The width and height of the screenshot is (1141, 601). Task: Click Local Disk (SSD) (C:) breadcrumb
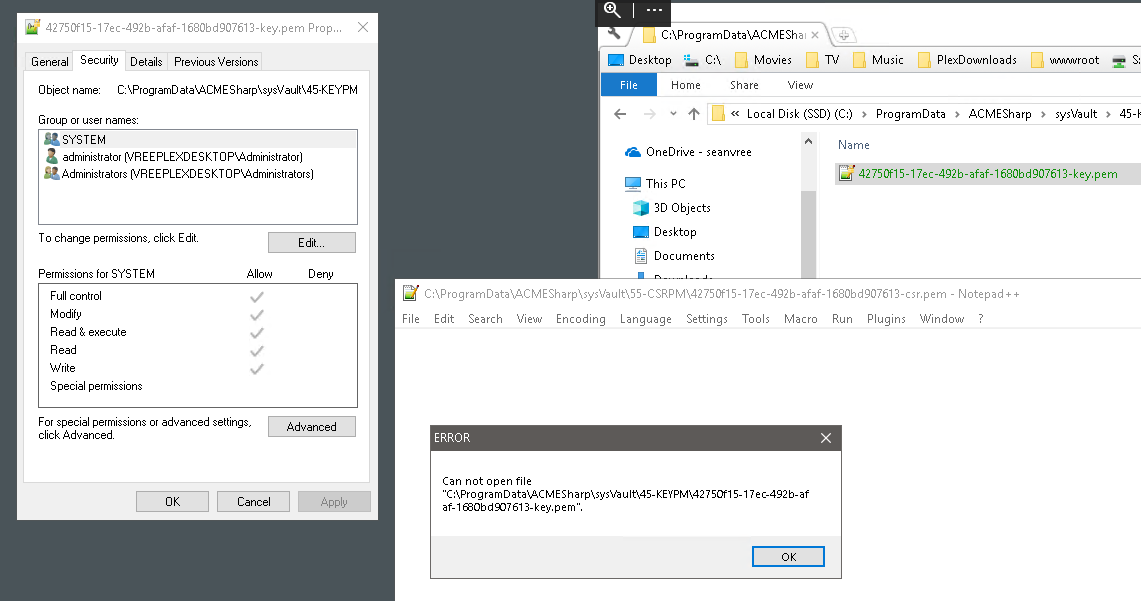tap(799, 114)
